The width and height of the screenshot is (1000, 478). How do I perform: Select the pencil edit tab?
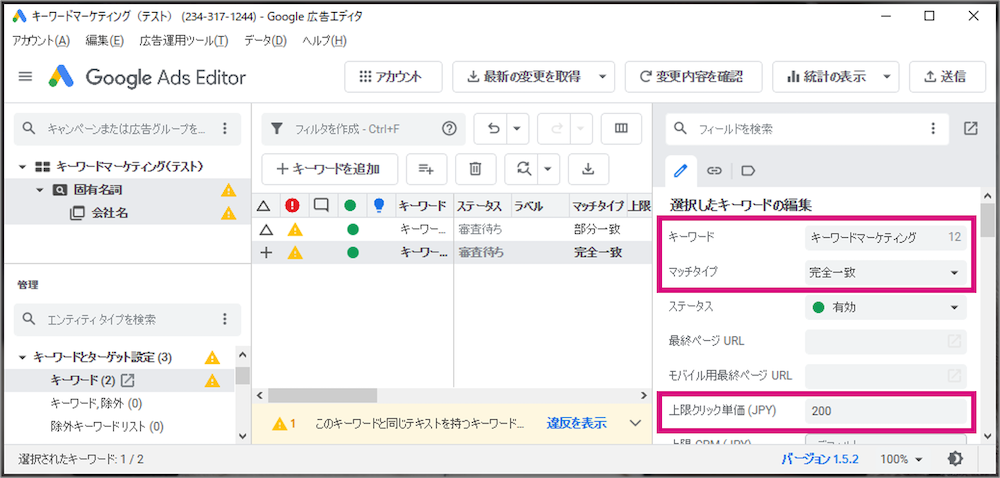click(681, 171)
